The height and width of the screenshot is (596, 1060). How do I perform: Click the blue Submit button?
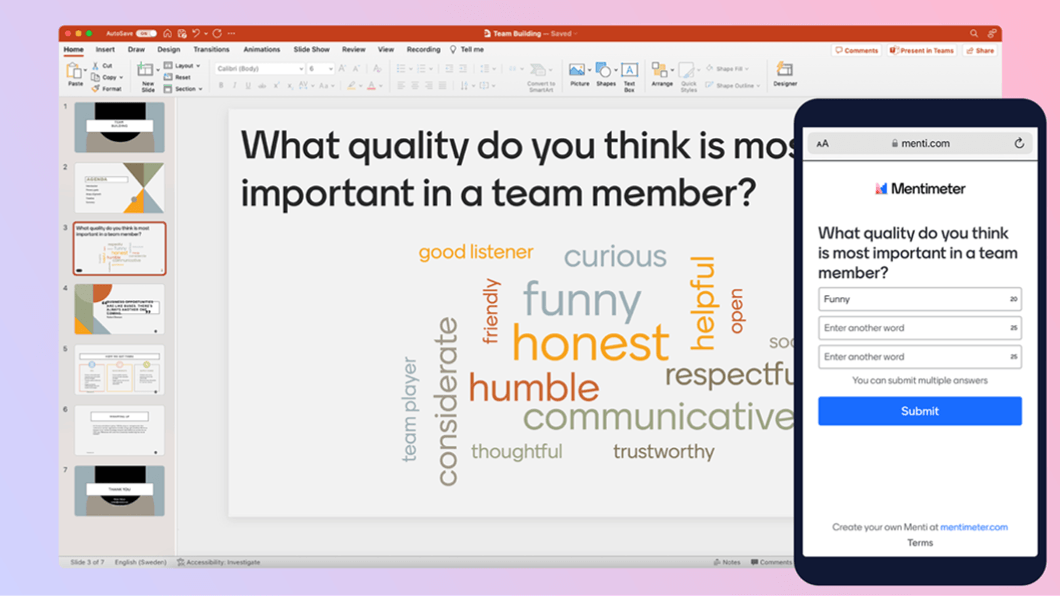coord(919,411)
